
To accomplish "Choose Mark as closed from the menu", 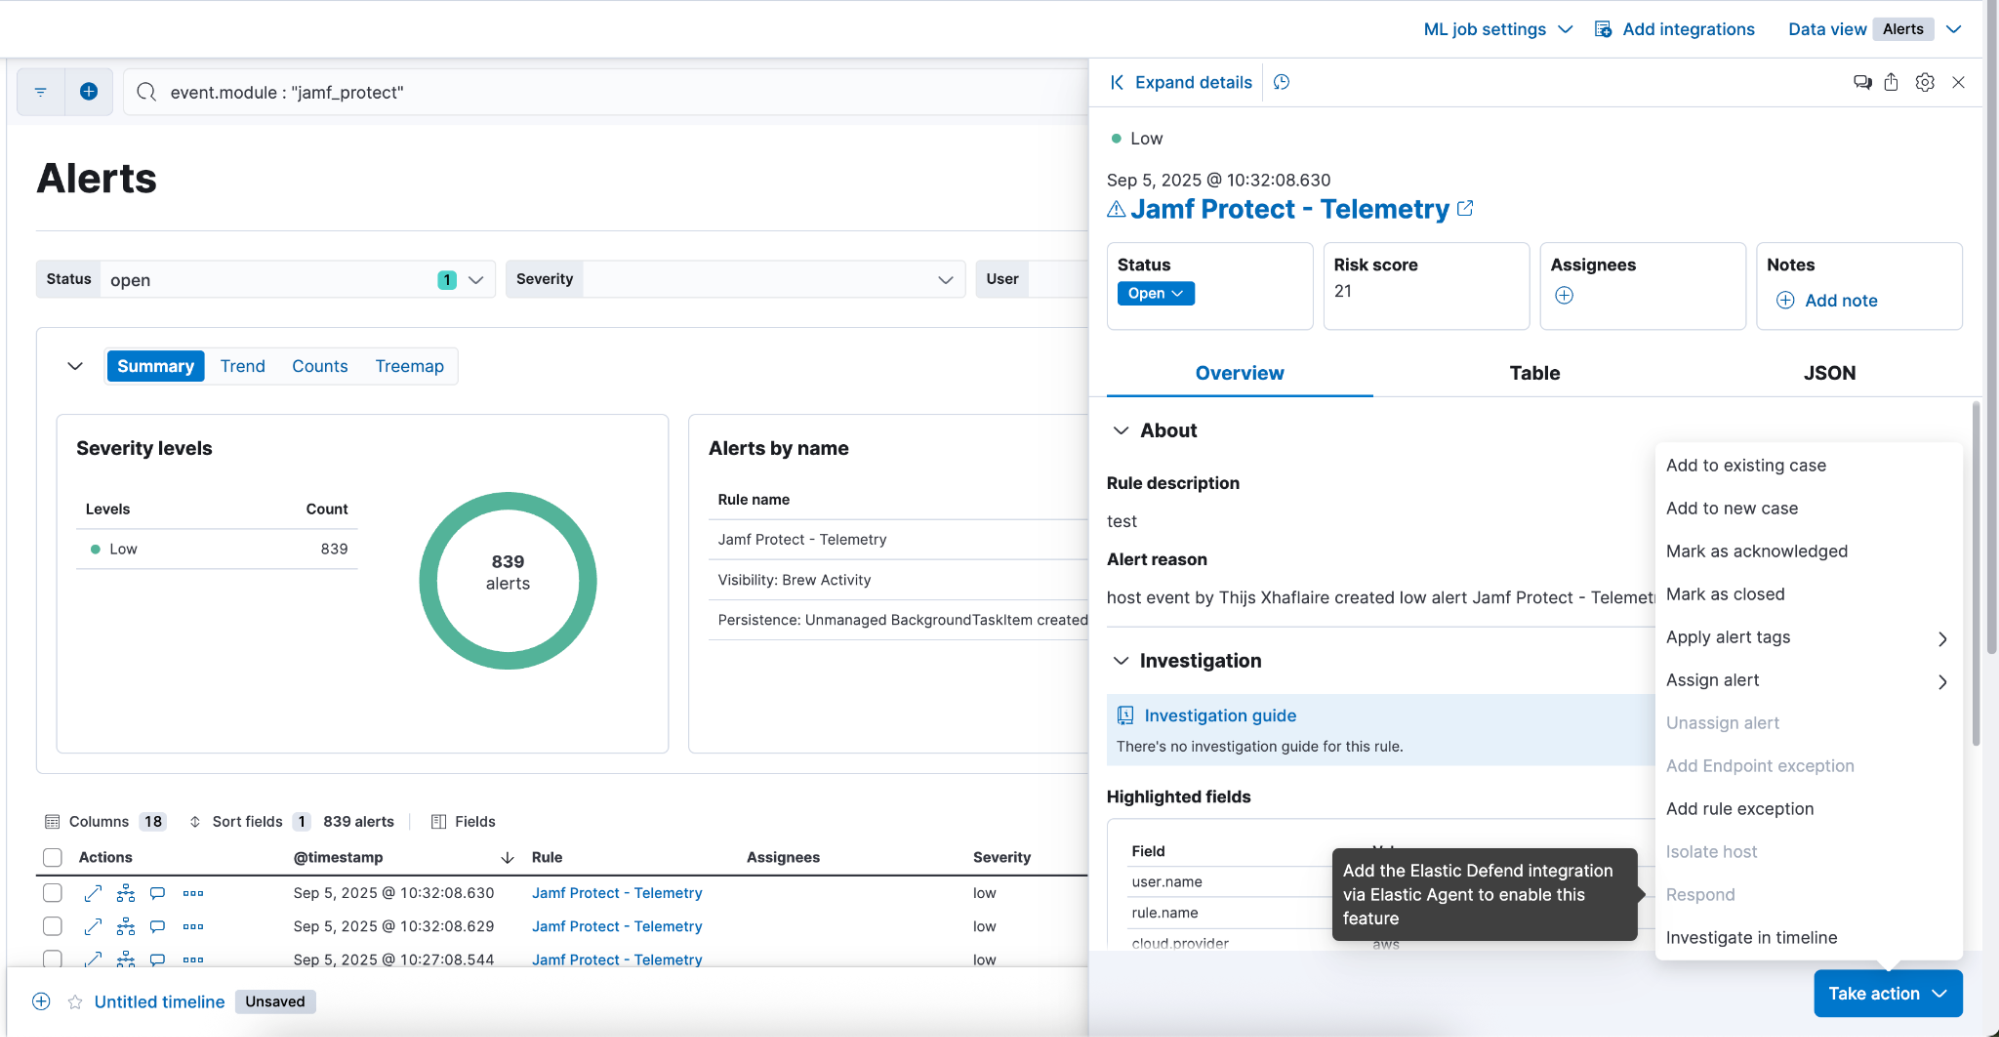I will [1725, 593].
